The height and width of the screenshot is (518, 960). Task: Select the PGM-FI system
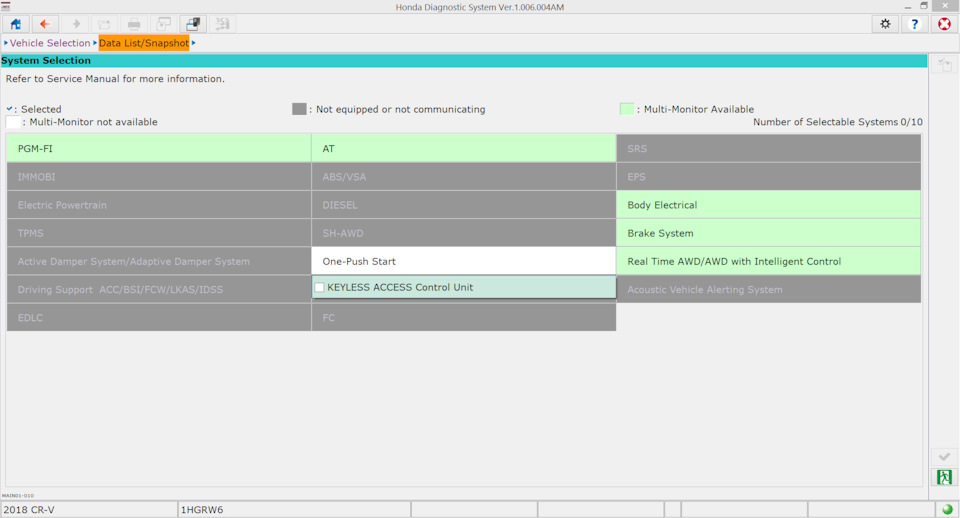(159, 148)
